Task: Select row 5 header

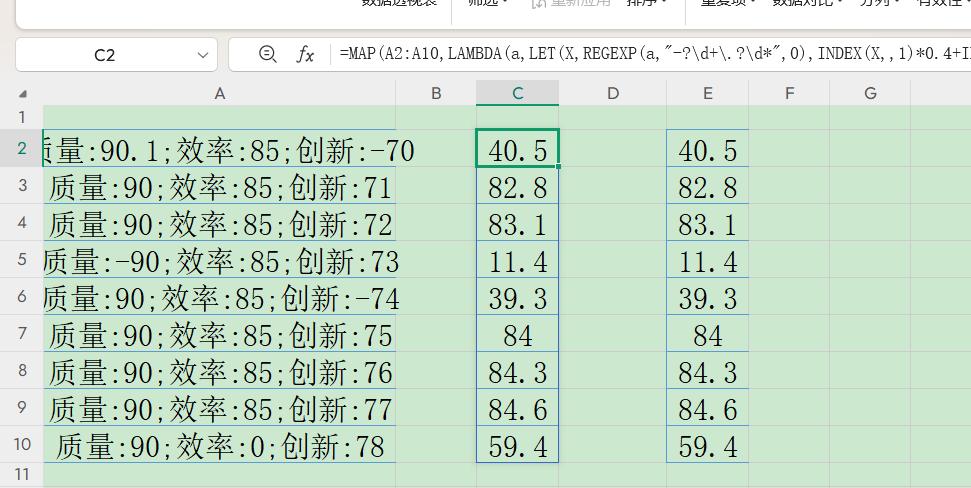Action: (22, 259)
